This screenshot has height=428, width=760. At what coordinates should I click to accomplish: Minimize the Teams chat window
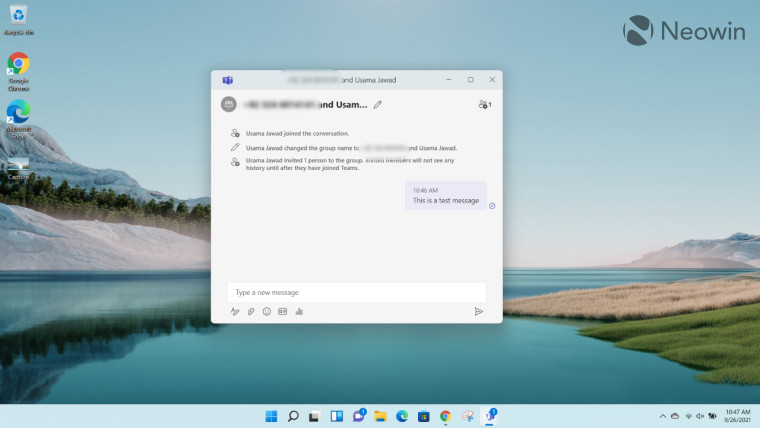coord(449,79)
